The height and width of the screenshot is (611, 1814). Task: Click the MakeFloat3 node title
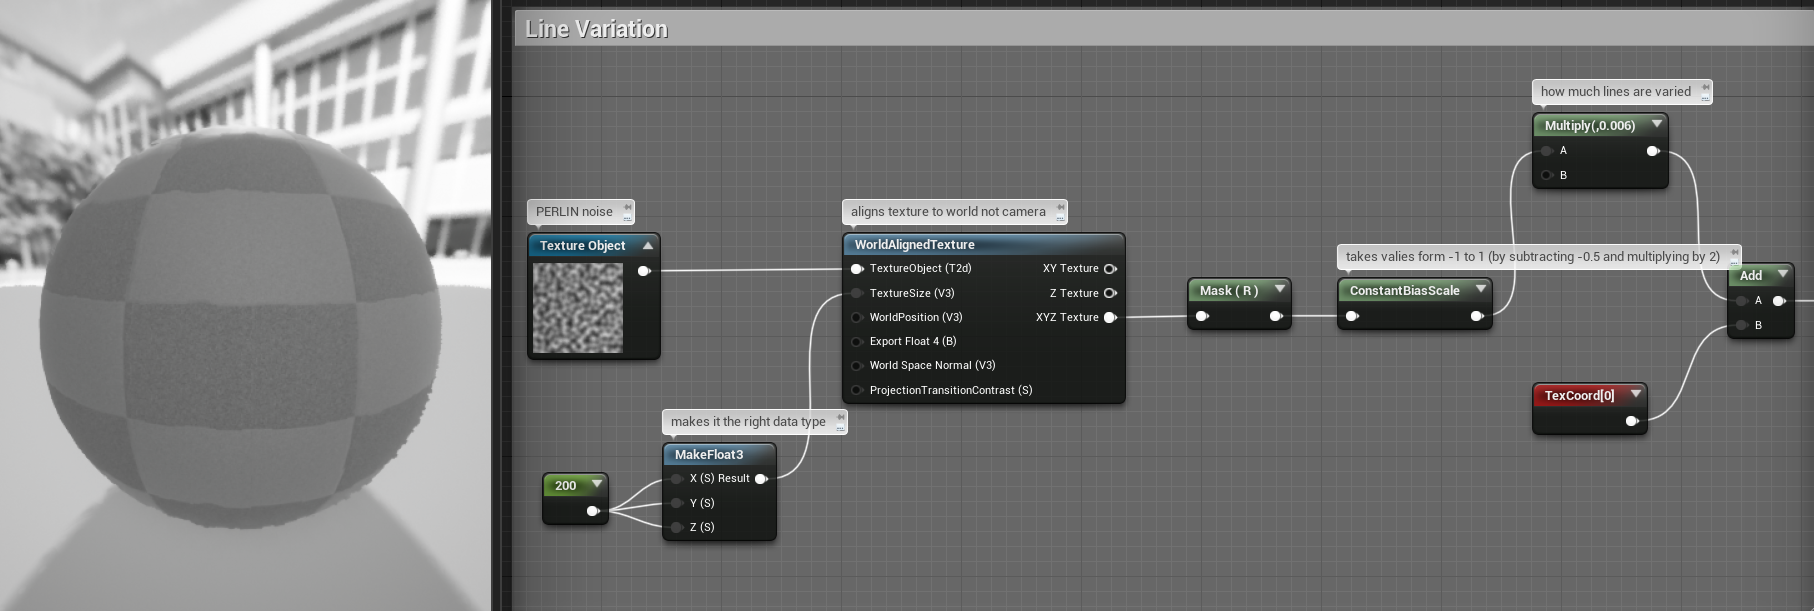tap(708, 454)
